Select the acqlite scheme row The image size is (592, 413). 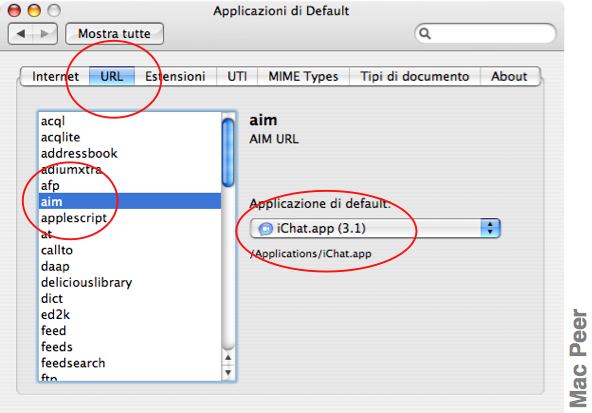[130, 137]
